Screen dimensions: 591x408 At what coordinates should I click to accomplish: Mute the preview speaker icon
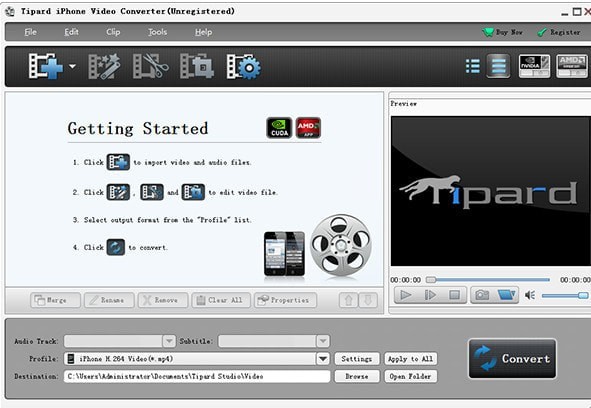530,295
